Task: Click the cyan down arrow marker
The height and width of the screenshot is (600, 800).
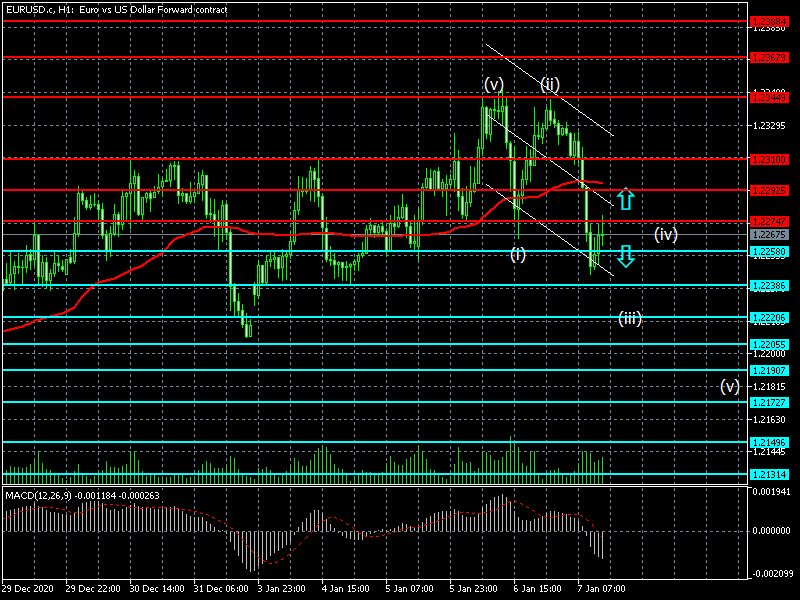Action: [625, 256]
